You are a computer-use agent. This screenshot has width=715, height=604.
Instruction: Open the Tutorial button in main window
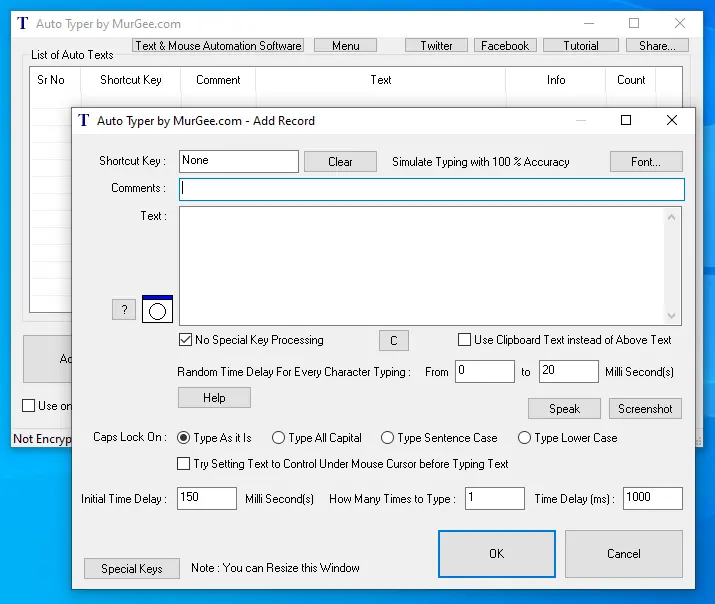(581, 46)
